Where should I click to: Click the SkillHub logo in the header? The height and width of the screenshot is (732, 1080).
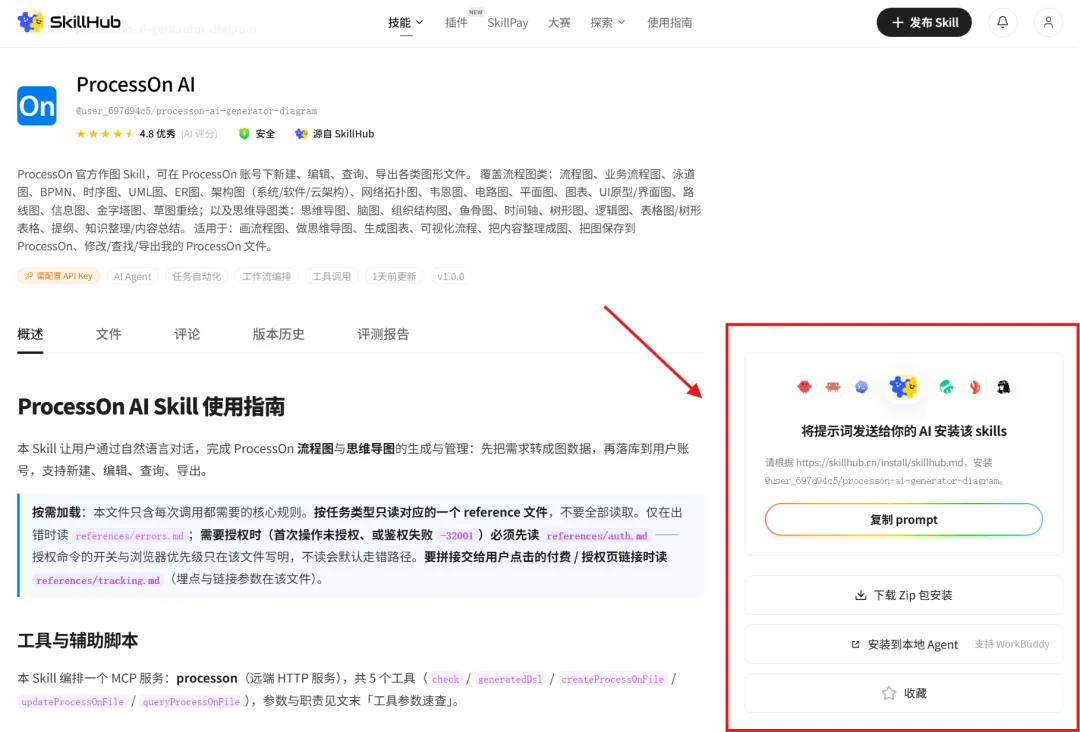tap(68, 22)
